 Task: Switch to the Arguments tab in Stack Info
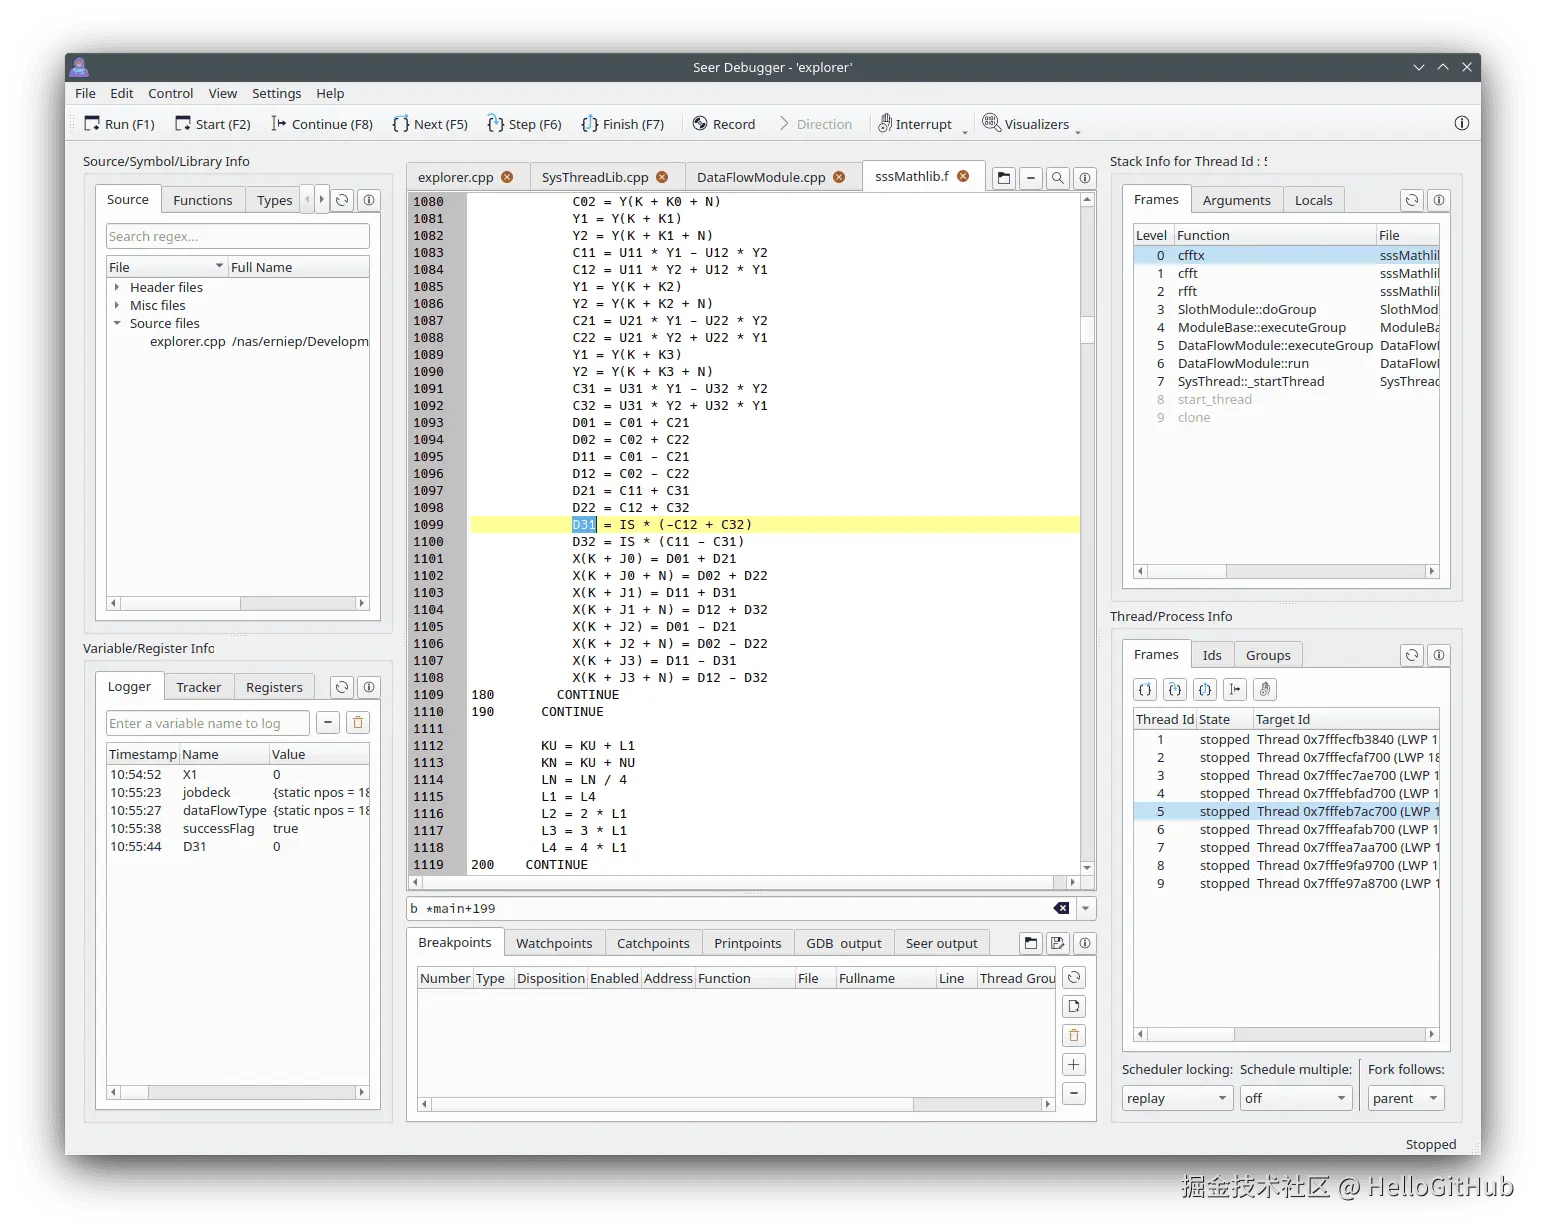[x=1236, y=200]
